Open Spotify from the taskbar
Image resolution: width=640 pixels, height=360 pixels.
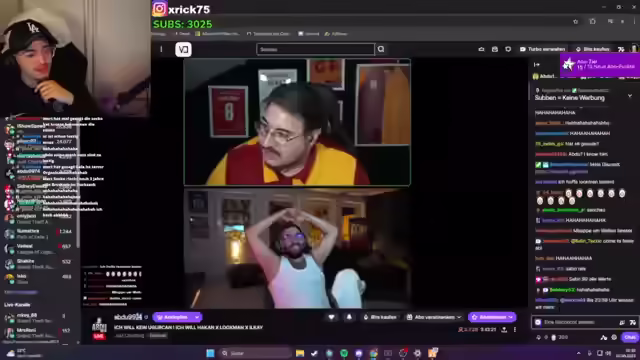tap(344, 353)
